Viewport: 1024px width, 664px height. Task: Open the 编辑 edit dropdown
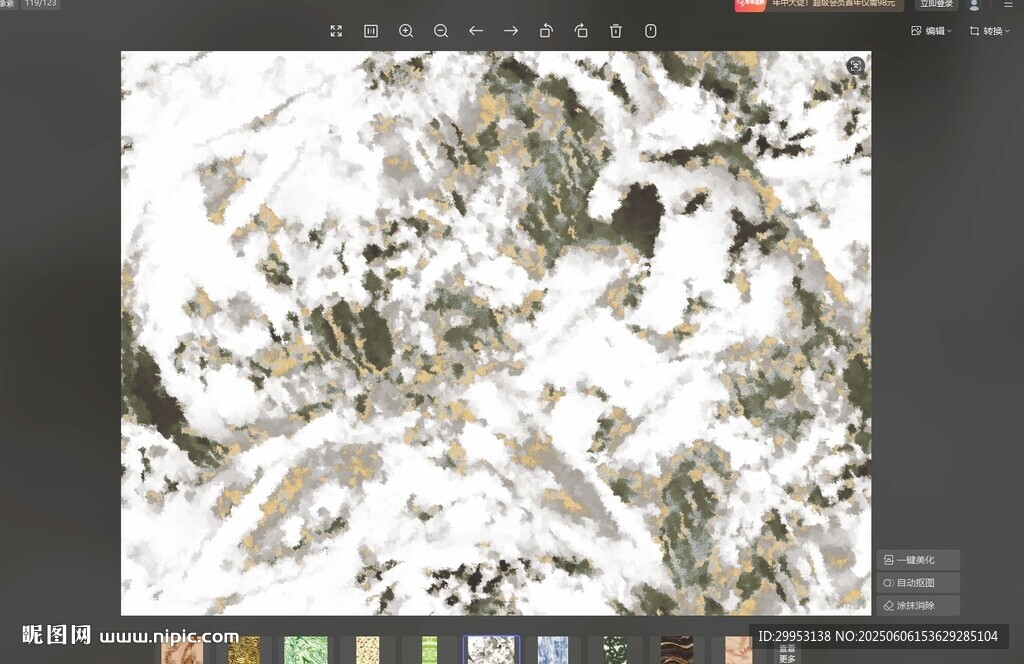[x=931, y=31]
